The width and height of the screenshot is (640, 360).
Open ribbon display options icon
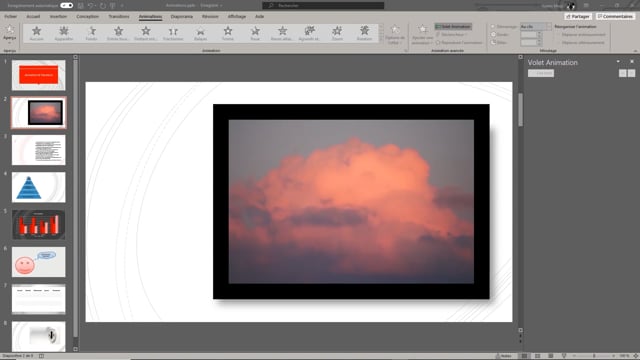click(586, 6)
